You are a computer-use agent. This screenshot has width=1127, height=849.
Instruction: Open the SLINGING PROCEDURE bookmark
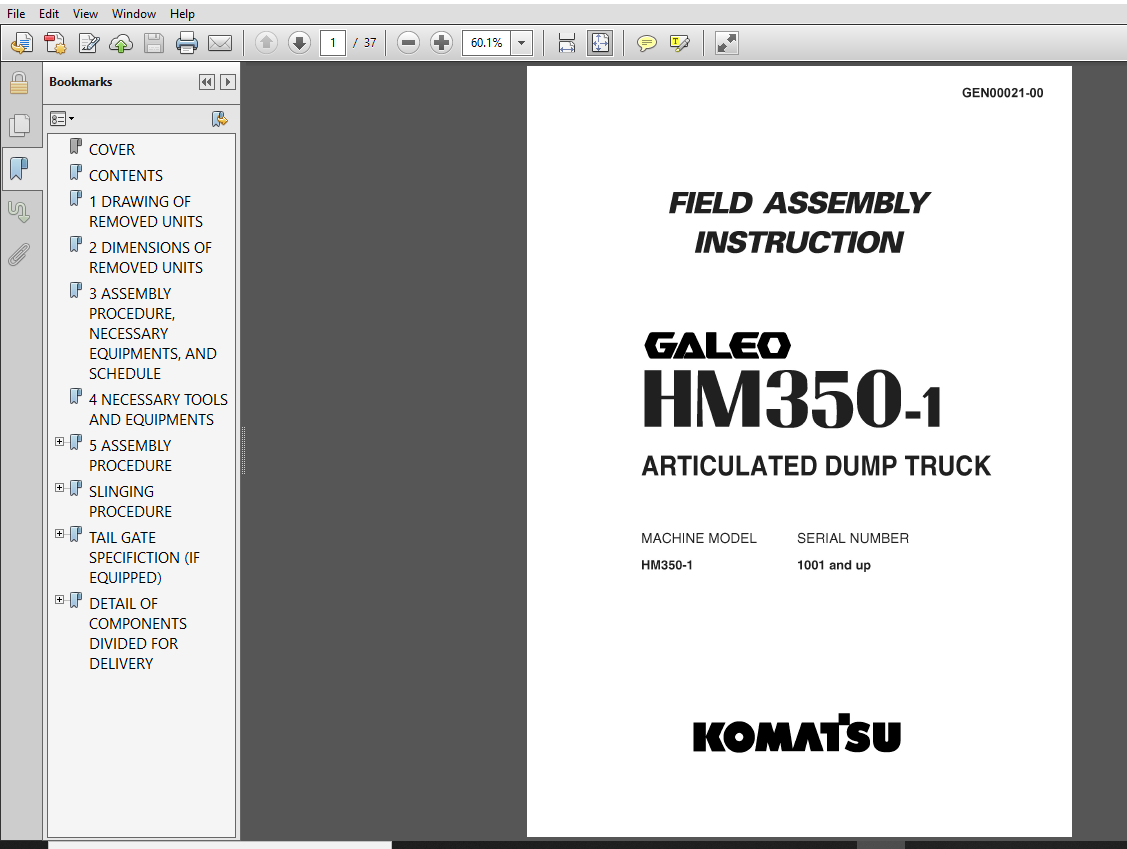(x=130, y=501)
